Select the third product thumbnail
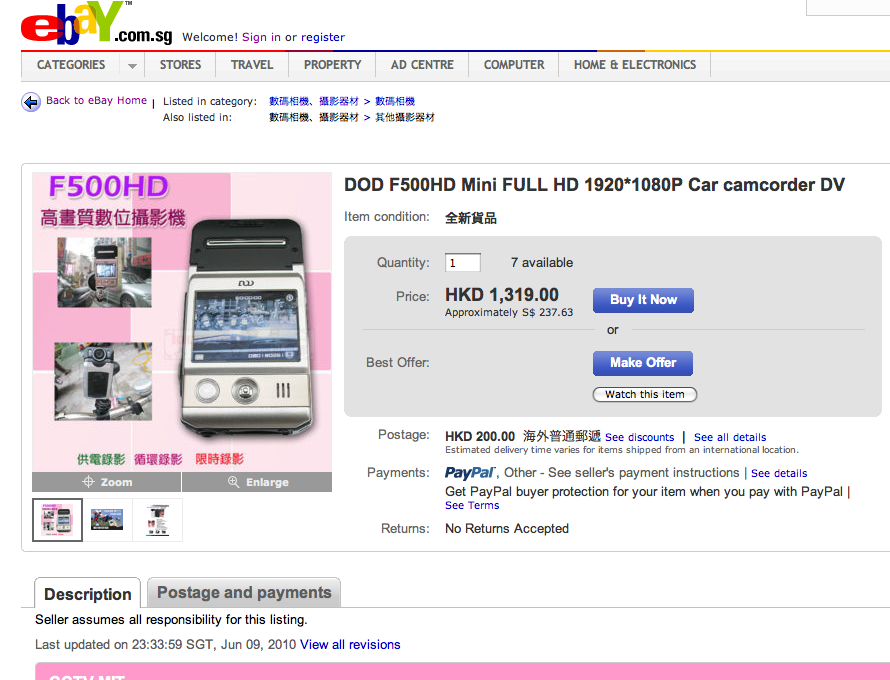The height and width of the screenshot is (680, 890). pyautogui.click(x=157, y=520)
